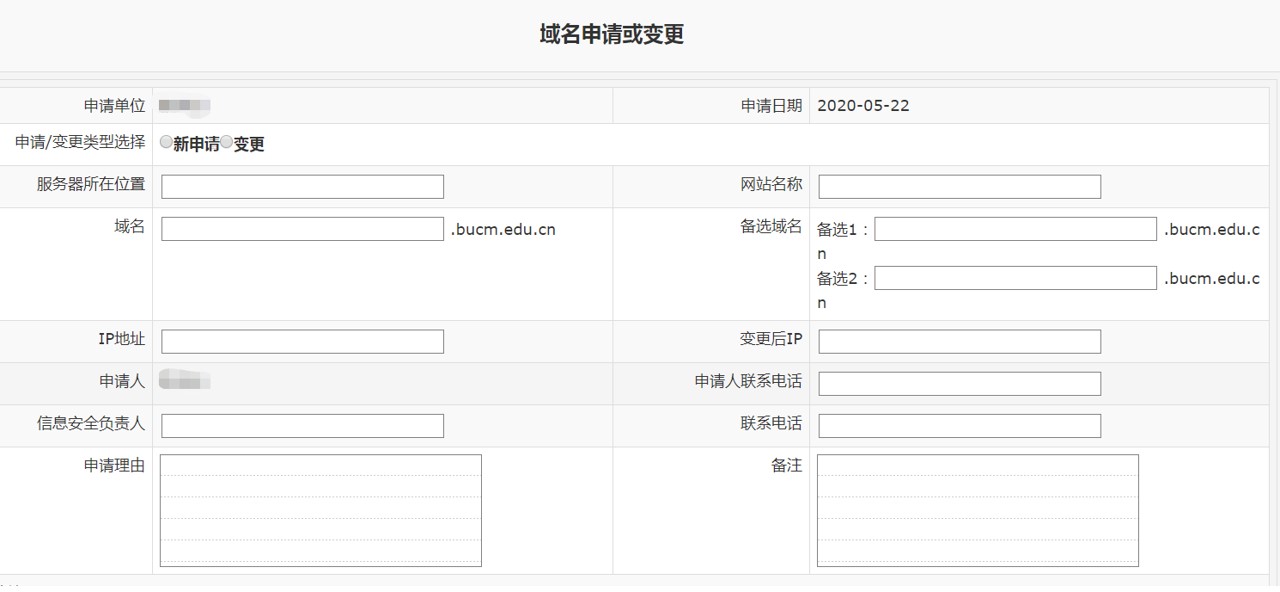Screen dimensions: 1280x592
Task: Focus the 备注 text area
Action: (x=977, y=510)
